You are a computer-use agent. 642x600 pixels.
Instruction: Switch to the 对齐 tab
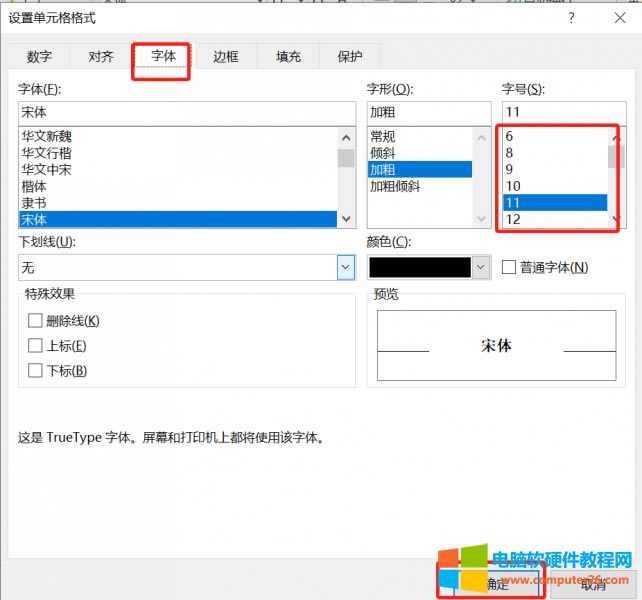(101, 56)
